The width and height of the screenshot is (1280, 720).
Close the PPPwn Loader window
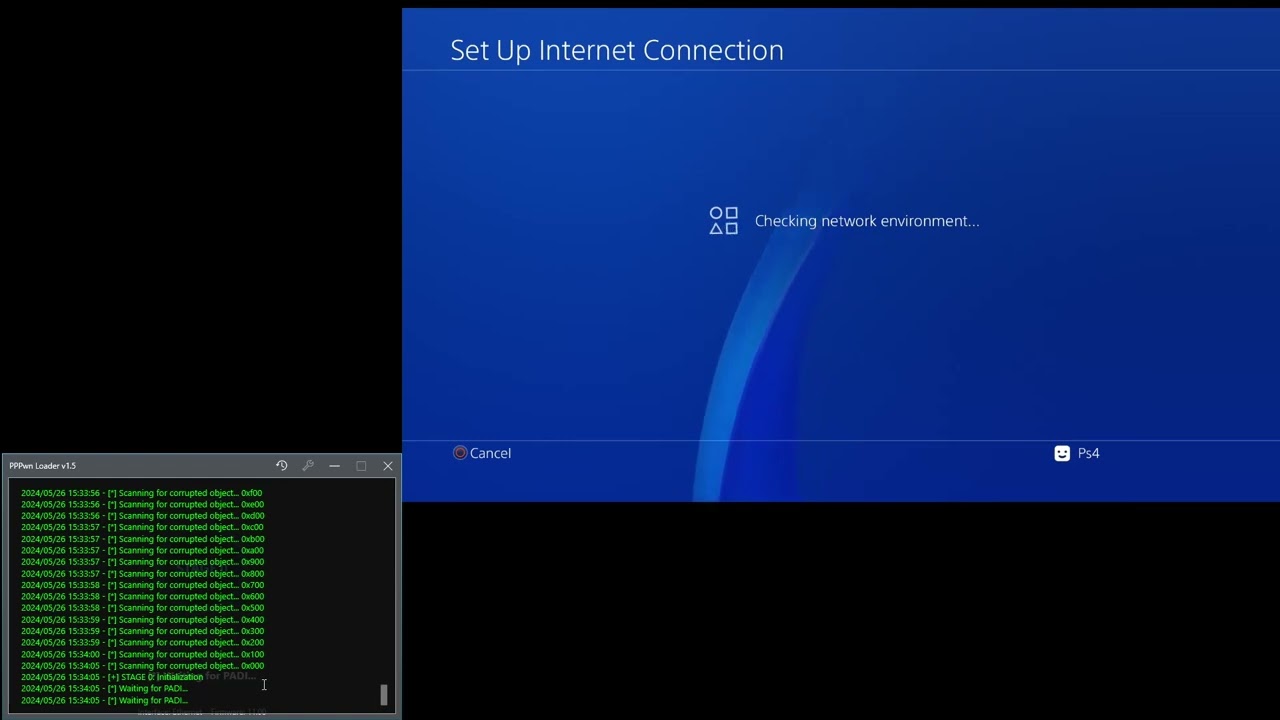pyautogui.click(x=388, y=466)
